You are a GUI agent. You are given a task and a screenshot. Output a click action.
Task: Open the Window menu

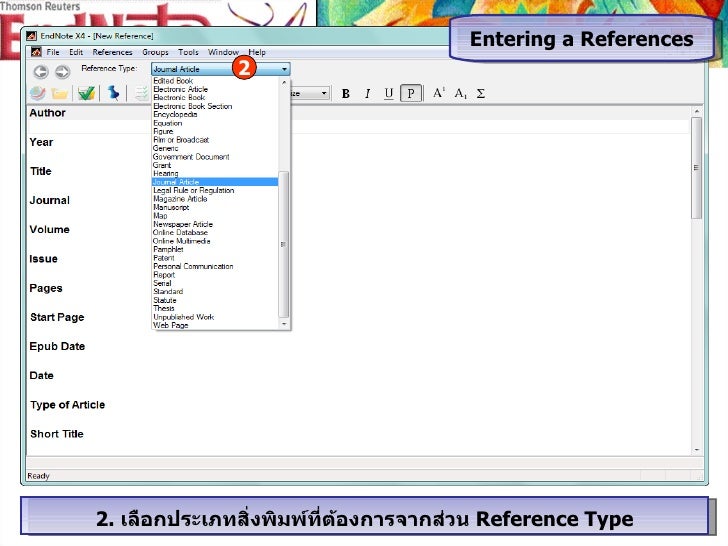[223, 52]
